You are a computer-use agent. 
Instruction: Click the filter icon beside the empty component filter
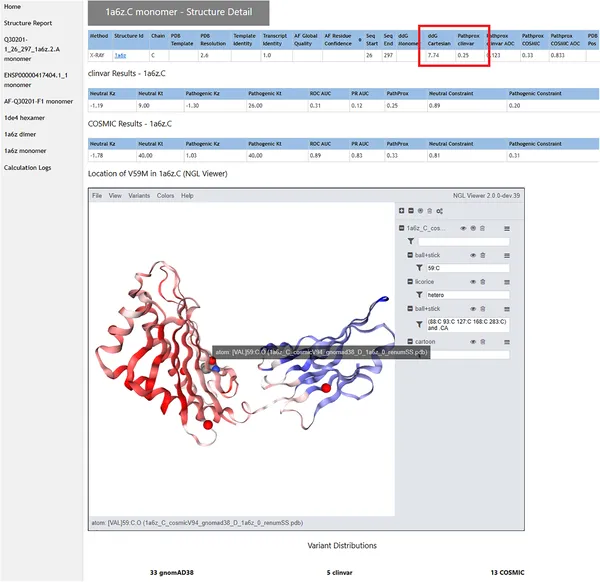pyautogui.click(x=411, y=241)
